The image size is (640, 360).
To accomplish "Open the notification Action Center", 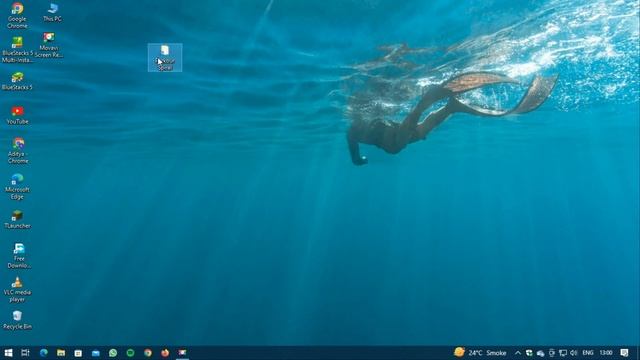I will (624, 353).
